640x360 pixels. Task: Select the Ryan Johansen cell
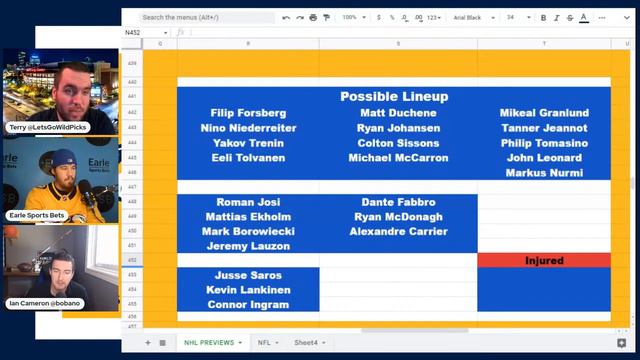coord(398,128)
